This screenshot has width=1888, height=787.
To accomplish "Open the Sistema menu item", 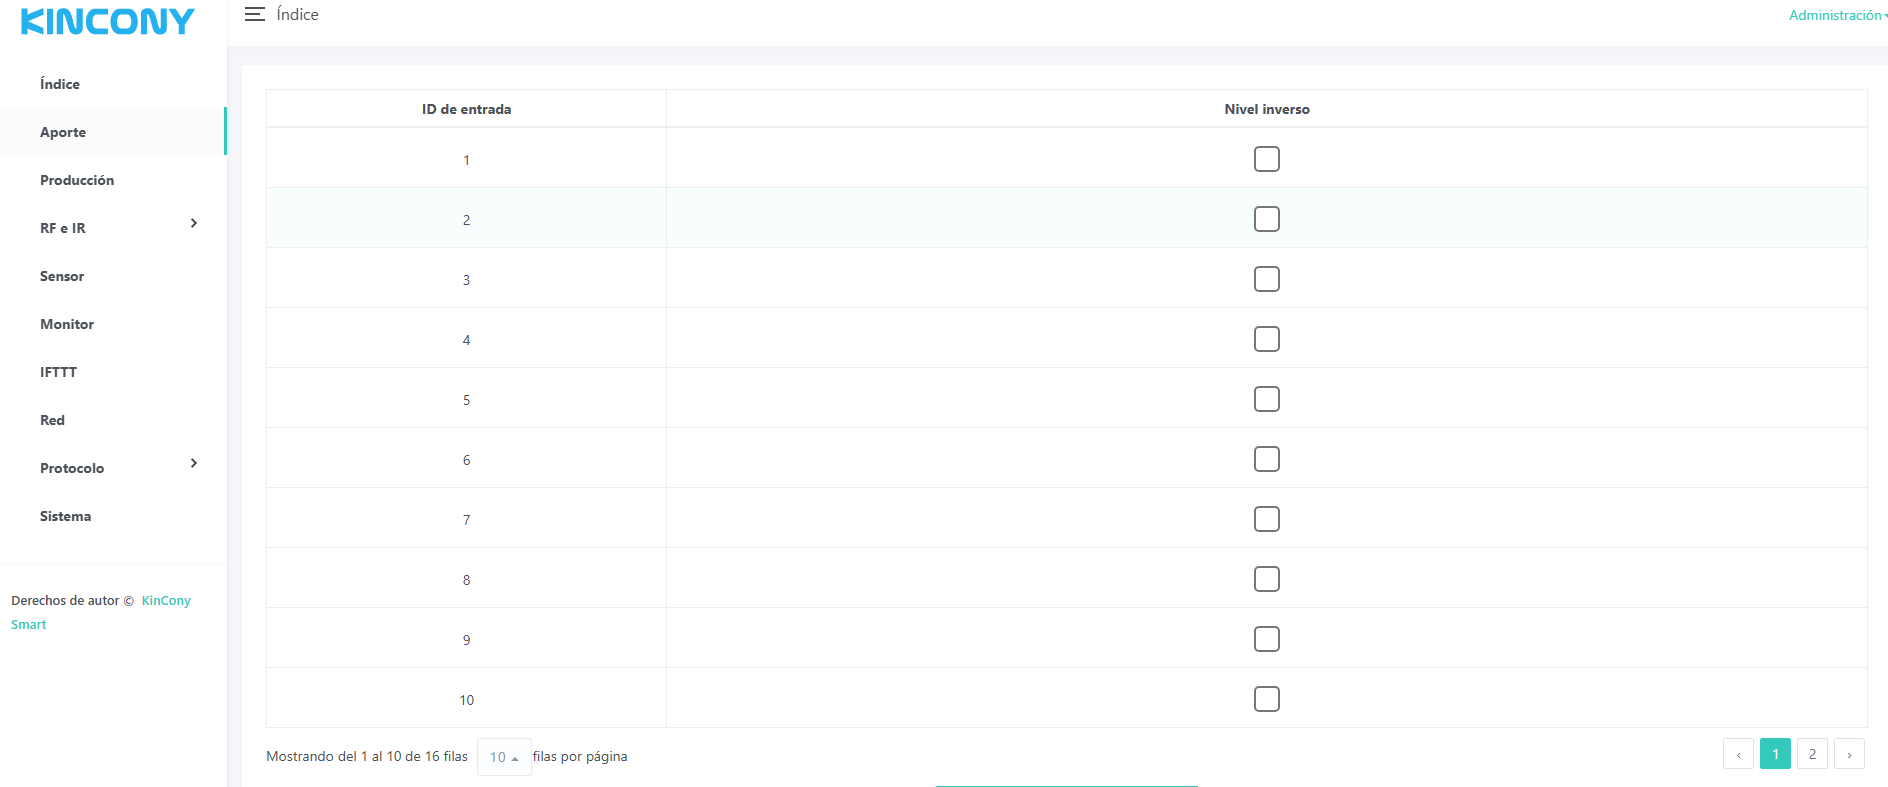I will (x=65, y=516).
